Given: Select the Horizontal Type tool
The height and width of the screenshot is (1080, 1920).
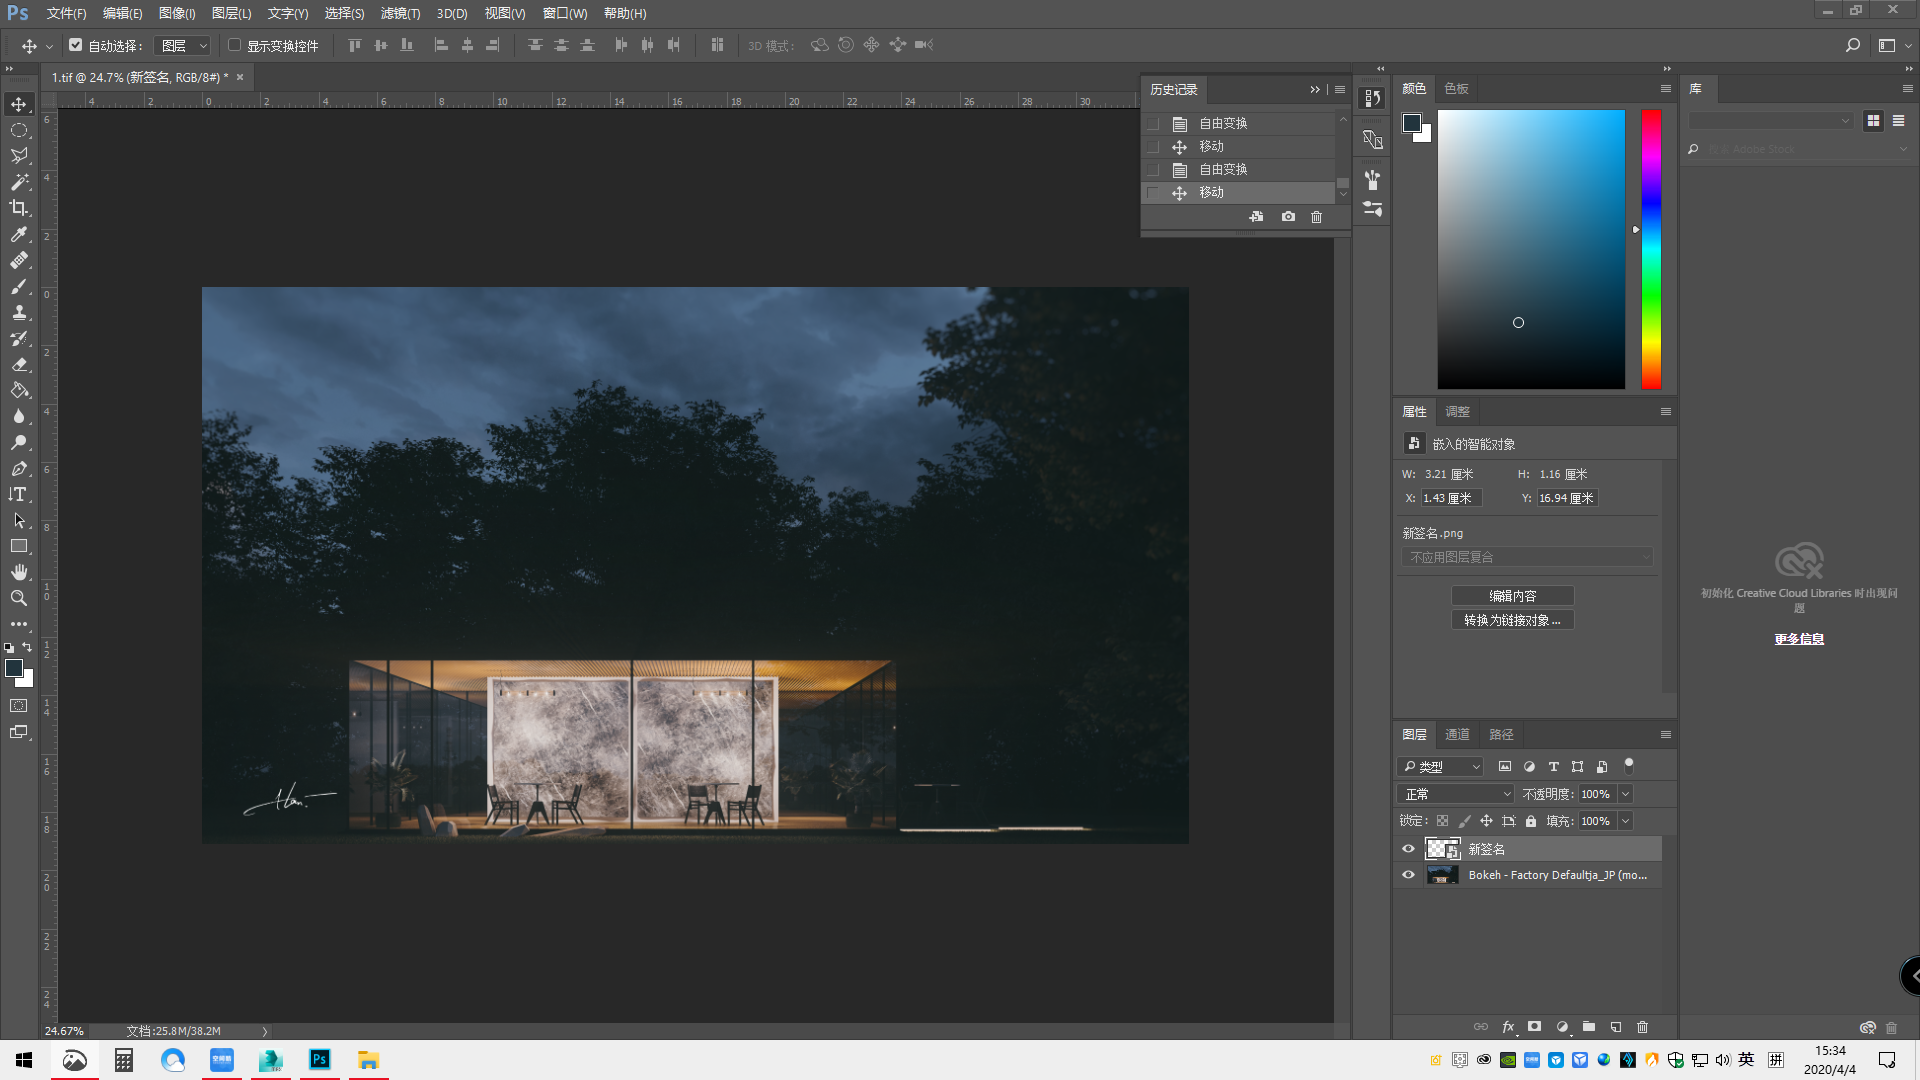Looking at the screenshot, I should [x=19, y=494].
